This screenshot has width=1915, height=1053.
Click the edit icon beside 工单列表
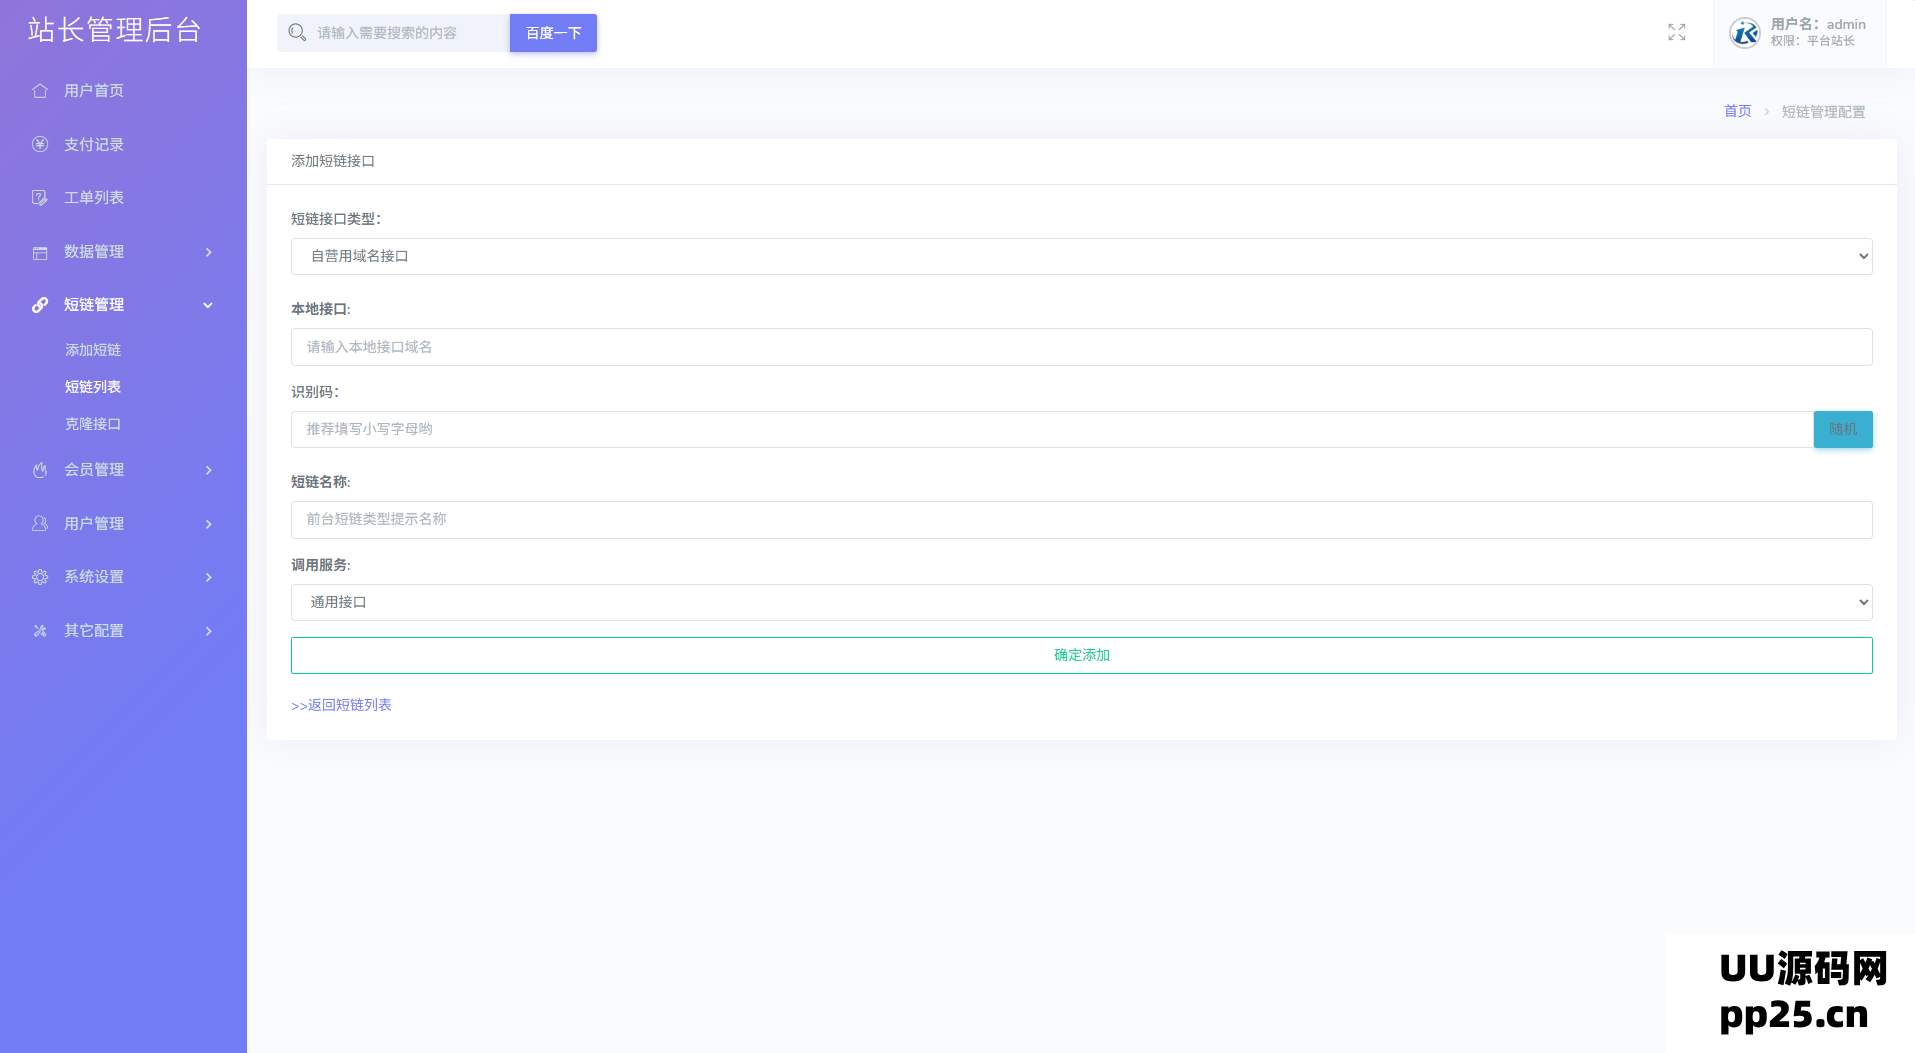pyautogui.click(x=40, y=198)
